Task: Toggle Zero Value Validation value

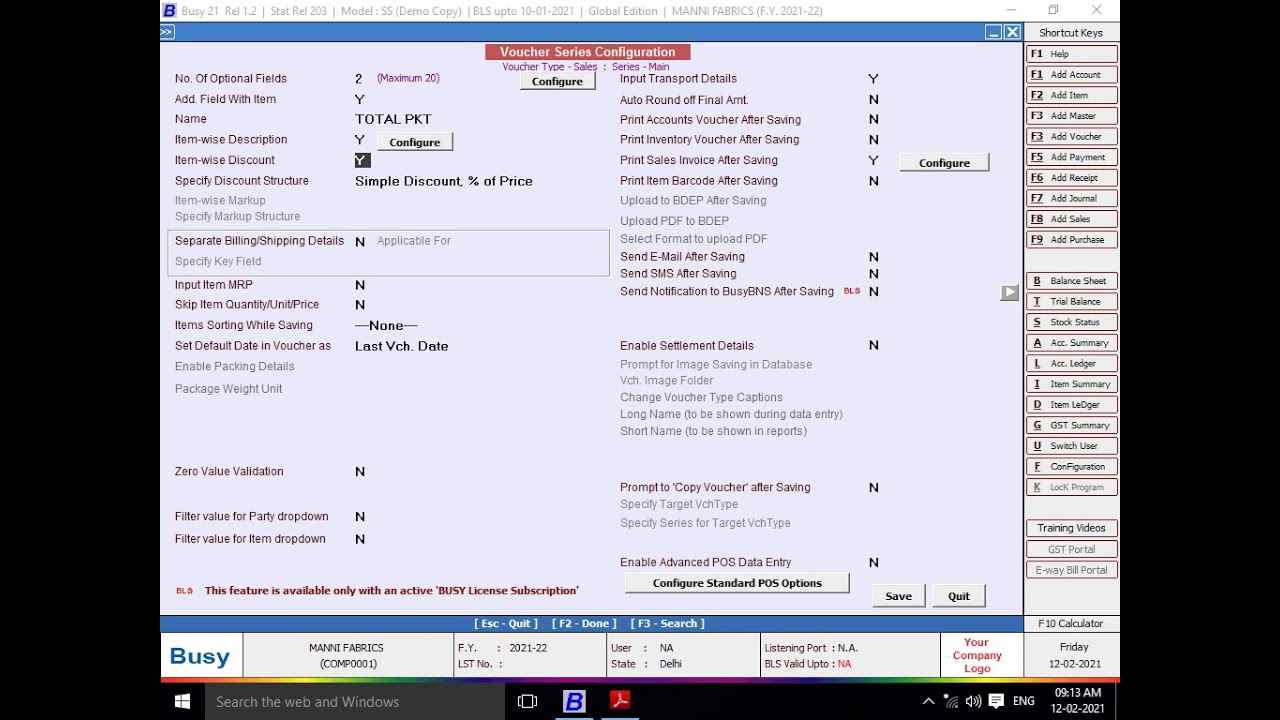Action: 360,472
